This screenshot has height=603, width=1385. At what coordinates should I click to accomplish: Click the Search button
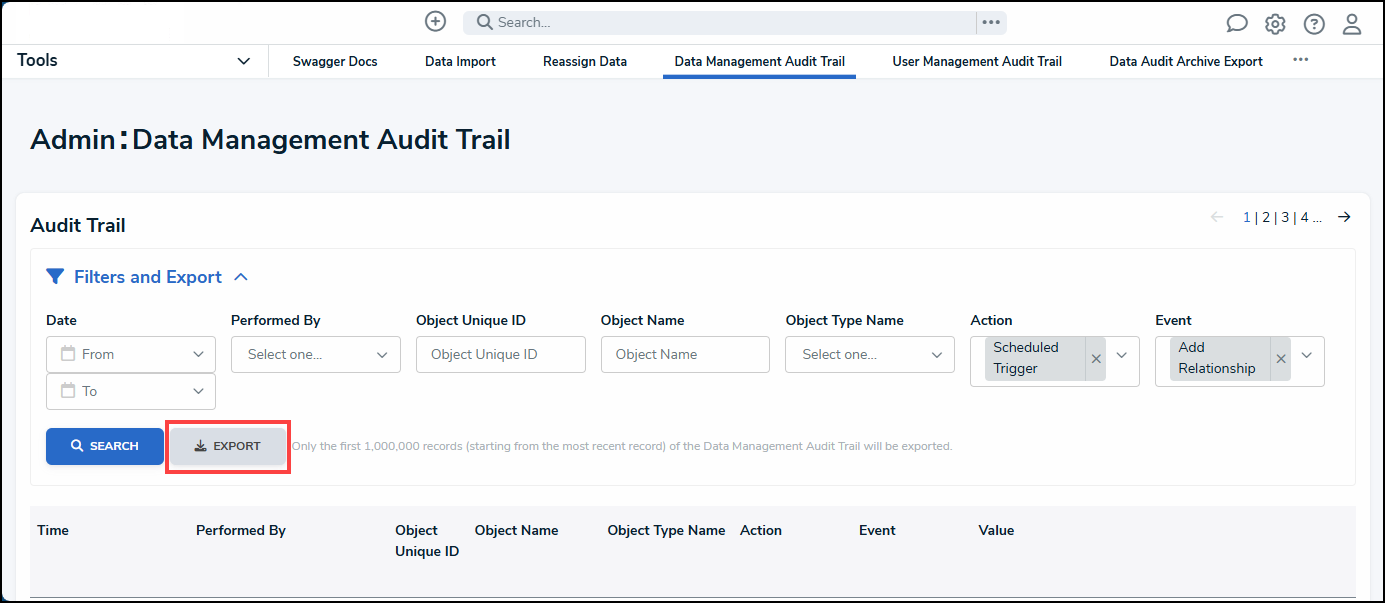click(x=104, y=446)
